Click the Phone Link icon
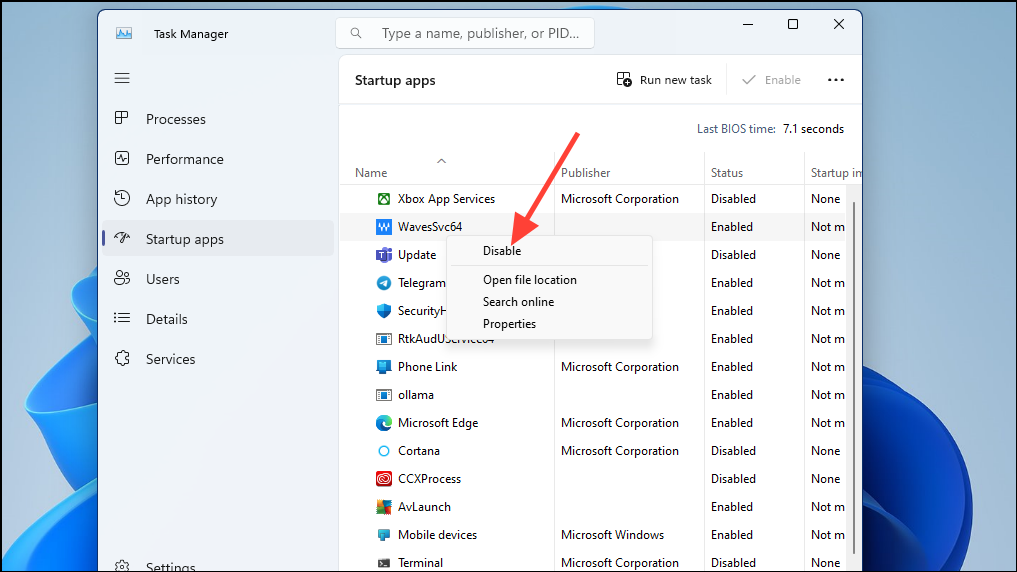 (x=384, y=367)
